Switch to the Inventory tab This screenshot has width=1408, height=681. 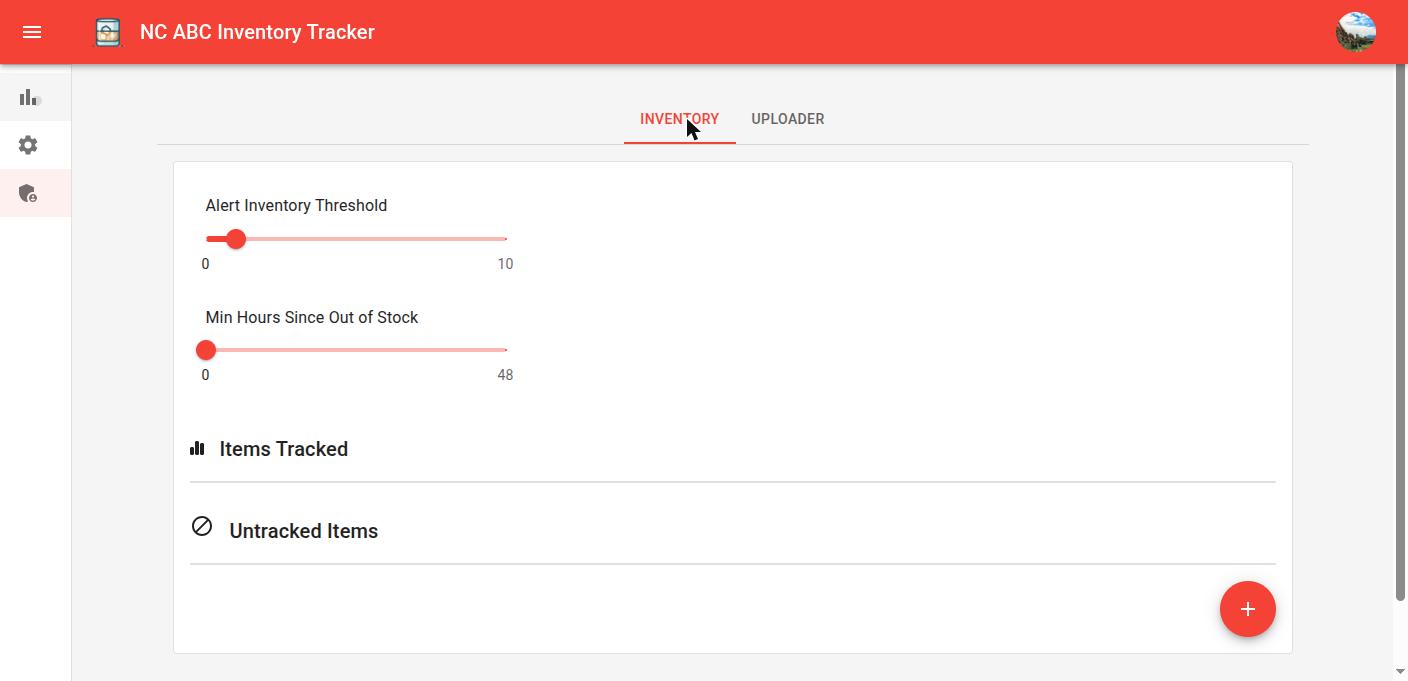[680, 119]
